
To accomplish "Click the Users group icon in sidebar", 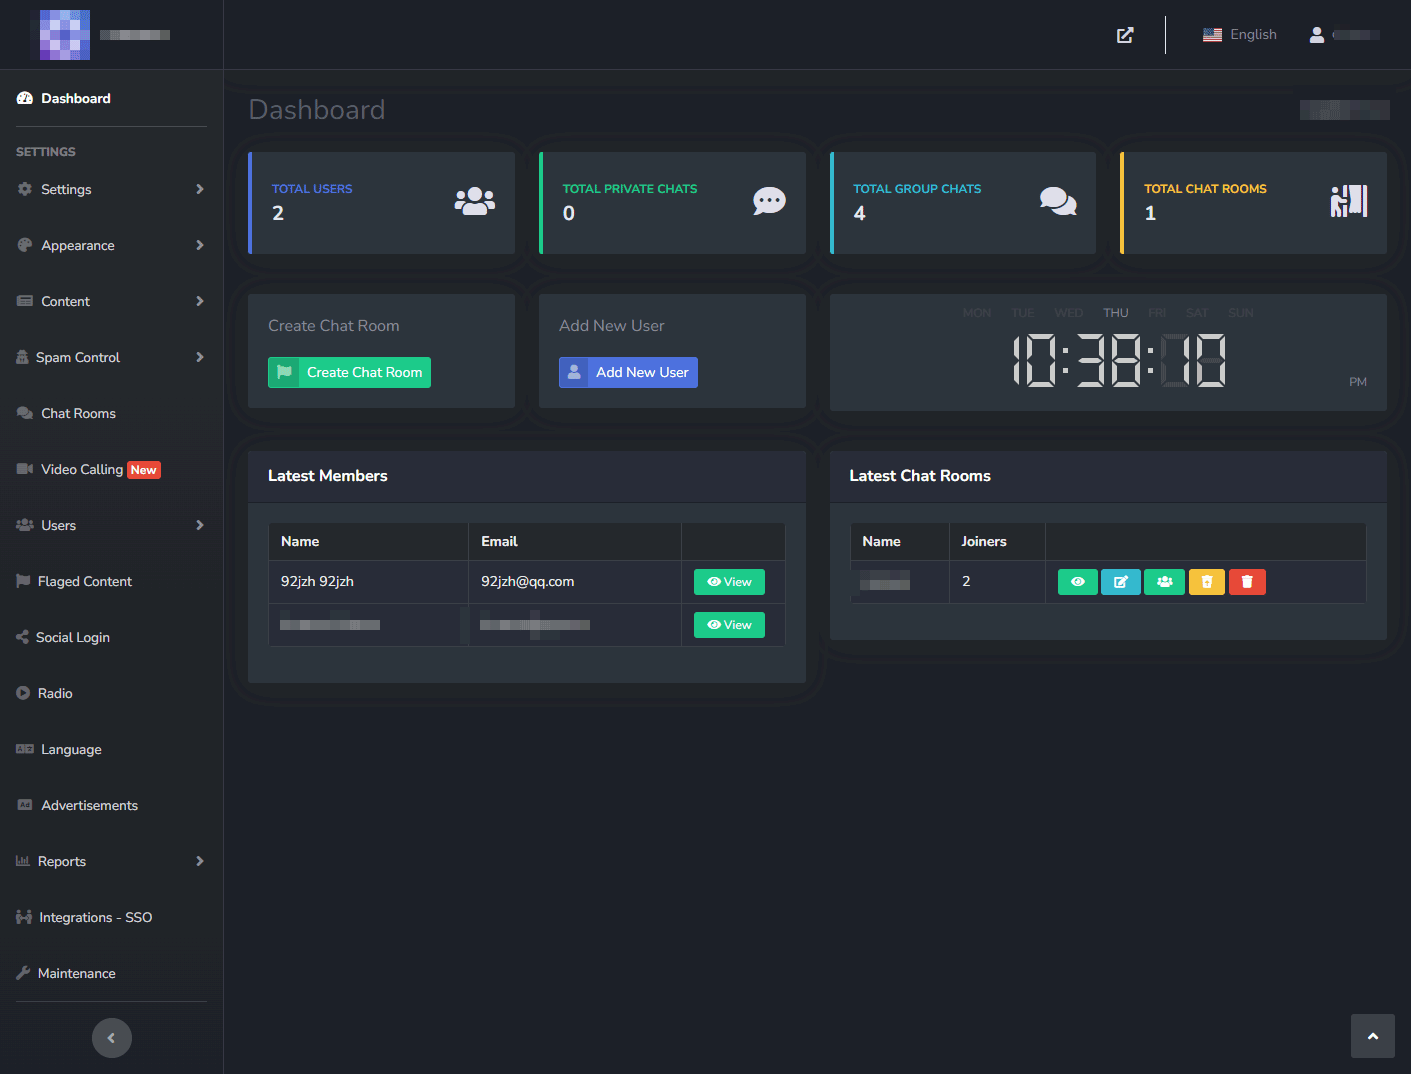I will [25, 525].
